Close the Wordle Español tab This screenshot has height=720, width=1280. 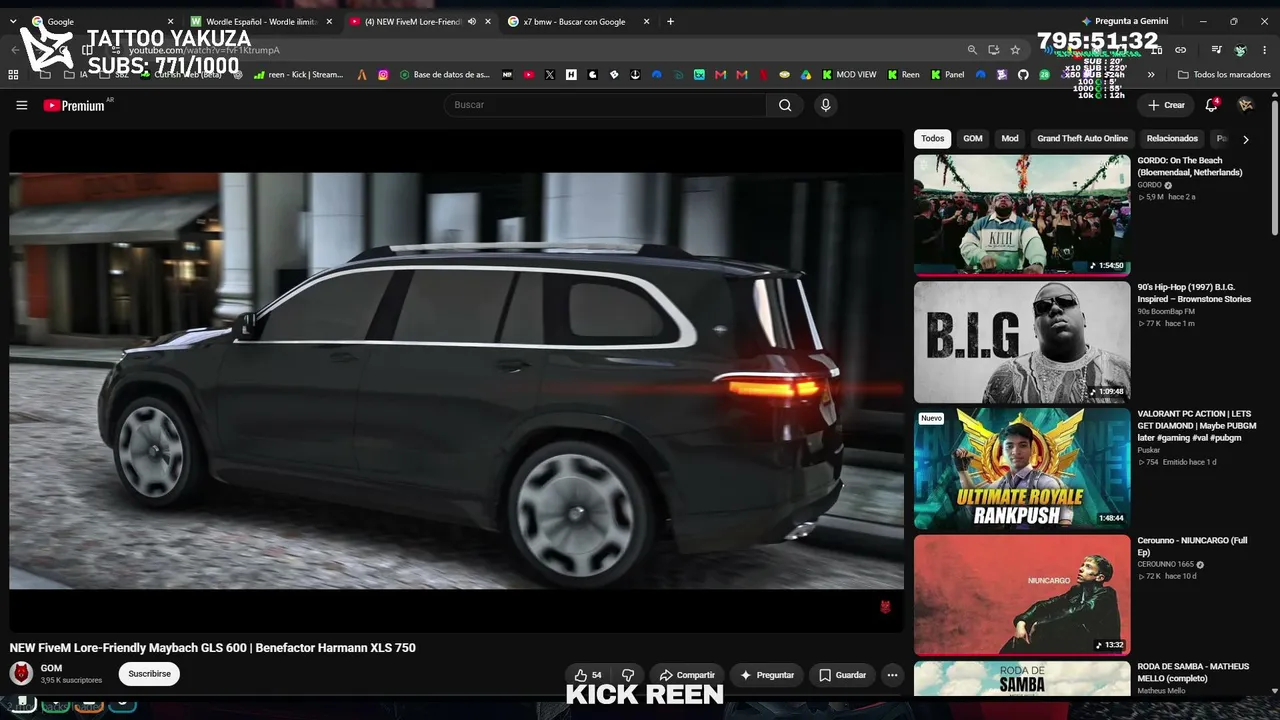[x=329, y=21]
